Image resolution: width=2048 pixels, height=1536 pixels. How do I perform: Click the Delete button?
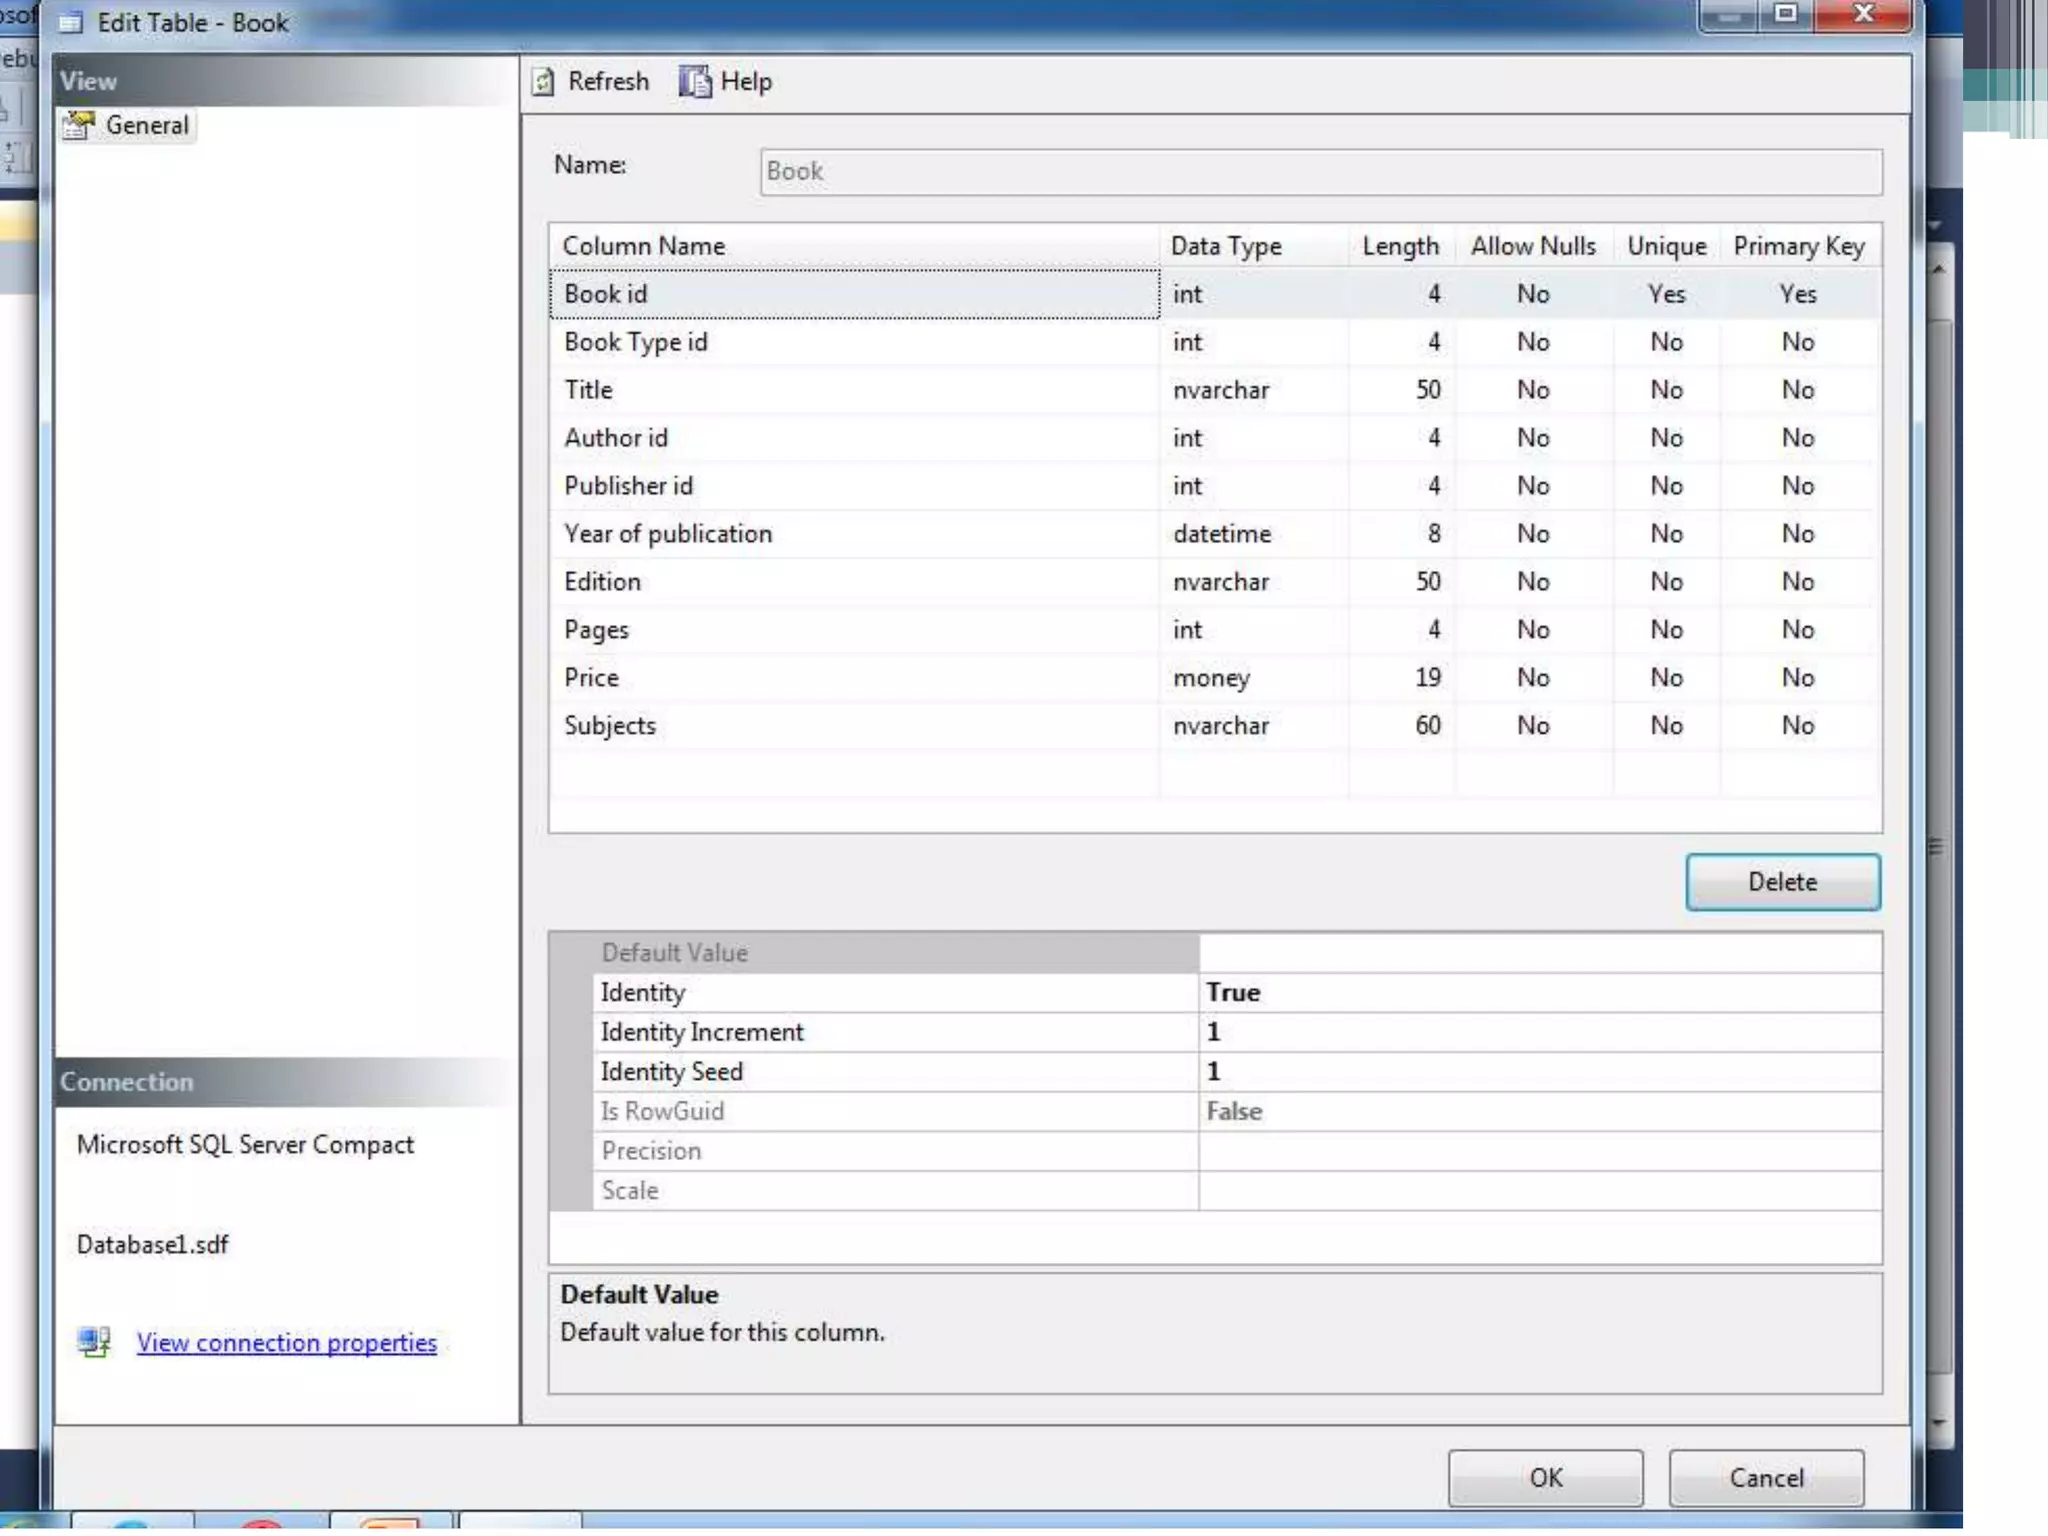1783,882
